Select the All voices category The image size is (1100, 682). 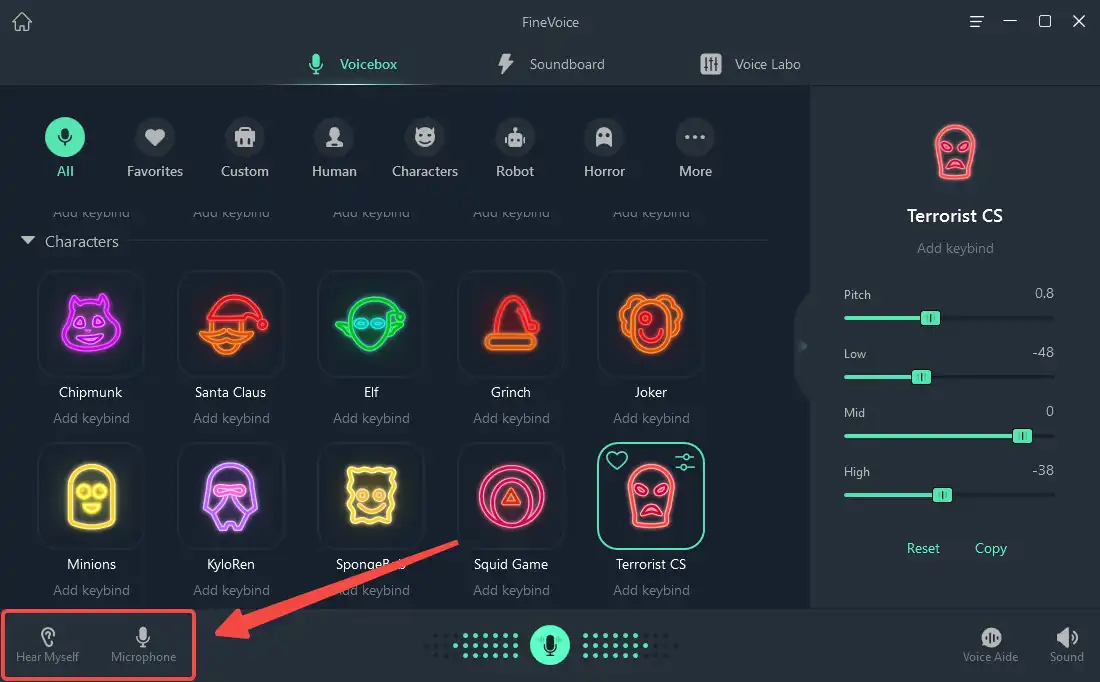(x=65, y=148)
